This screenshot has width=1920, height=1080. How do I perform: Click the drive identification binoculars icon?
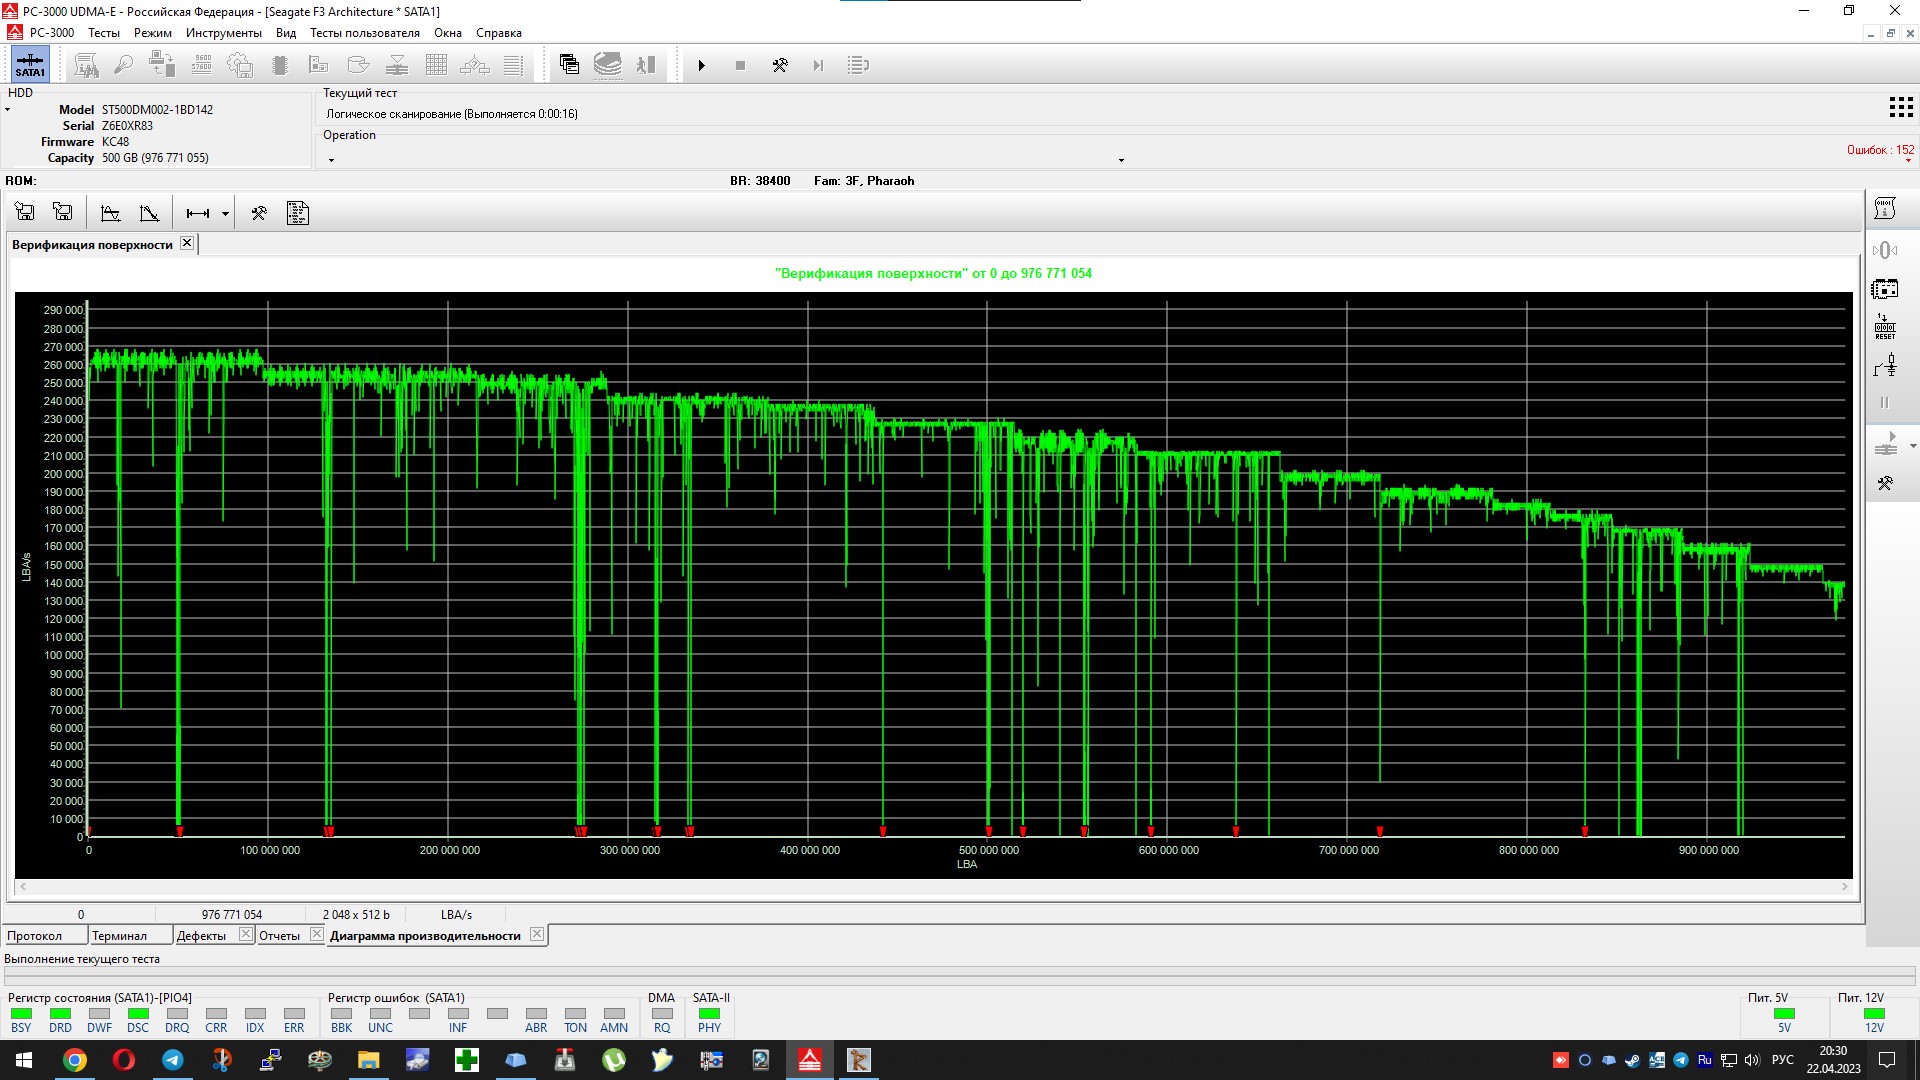[87, 65]
